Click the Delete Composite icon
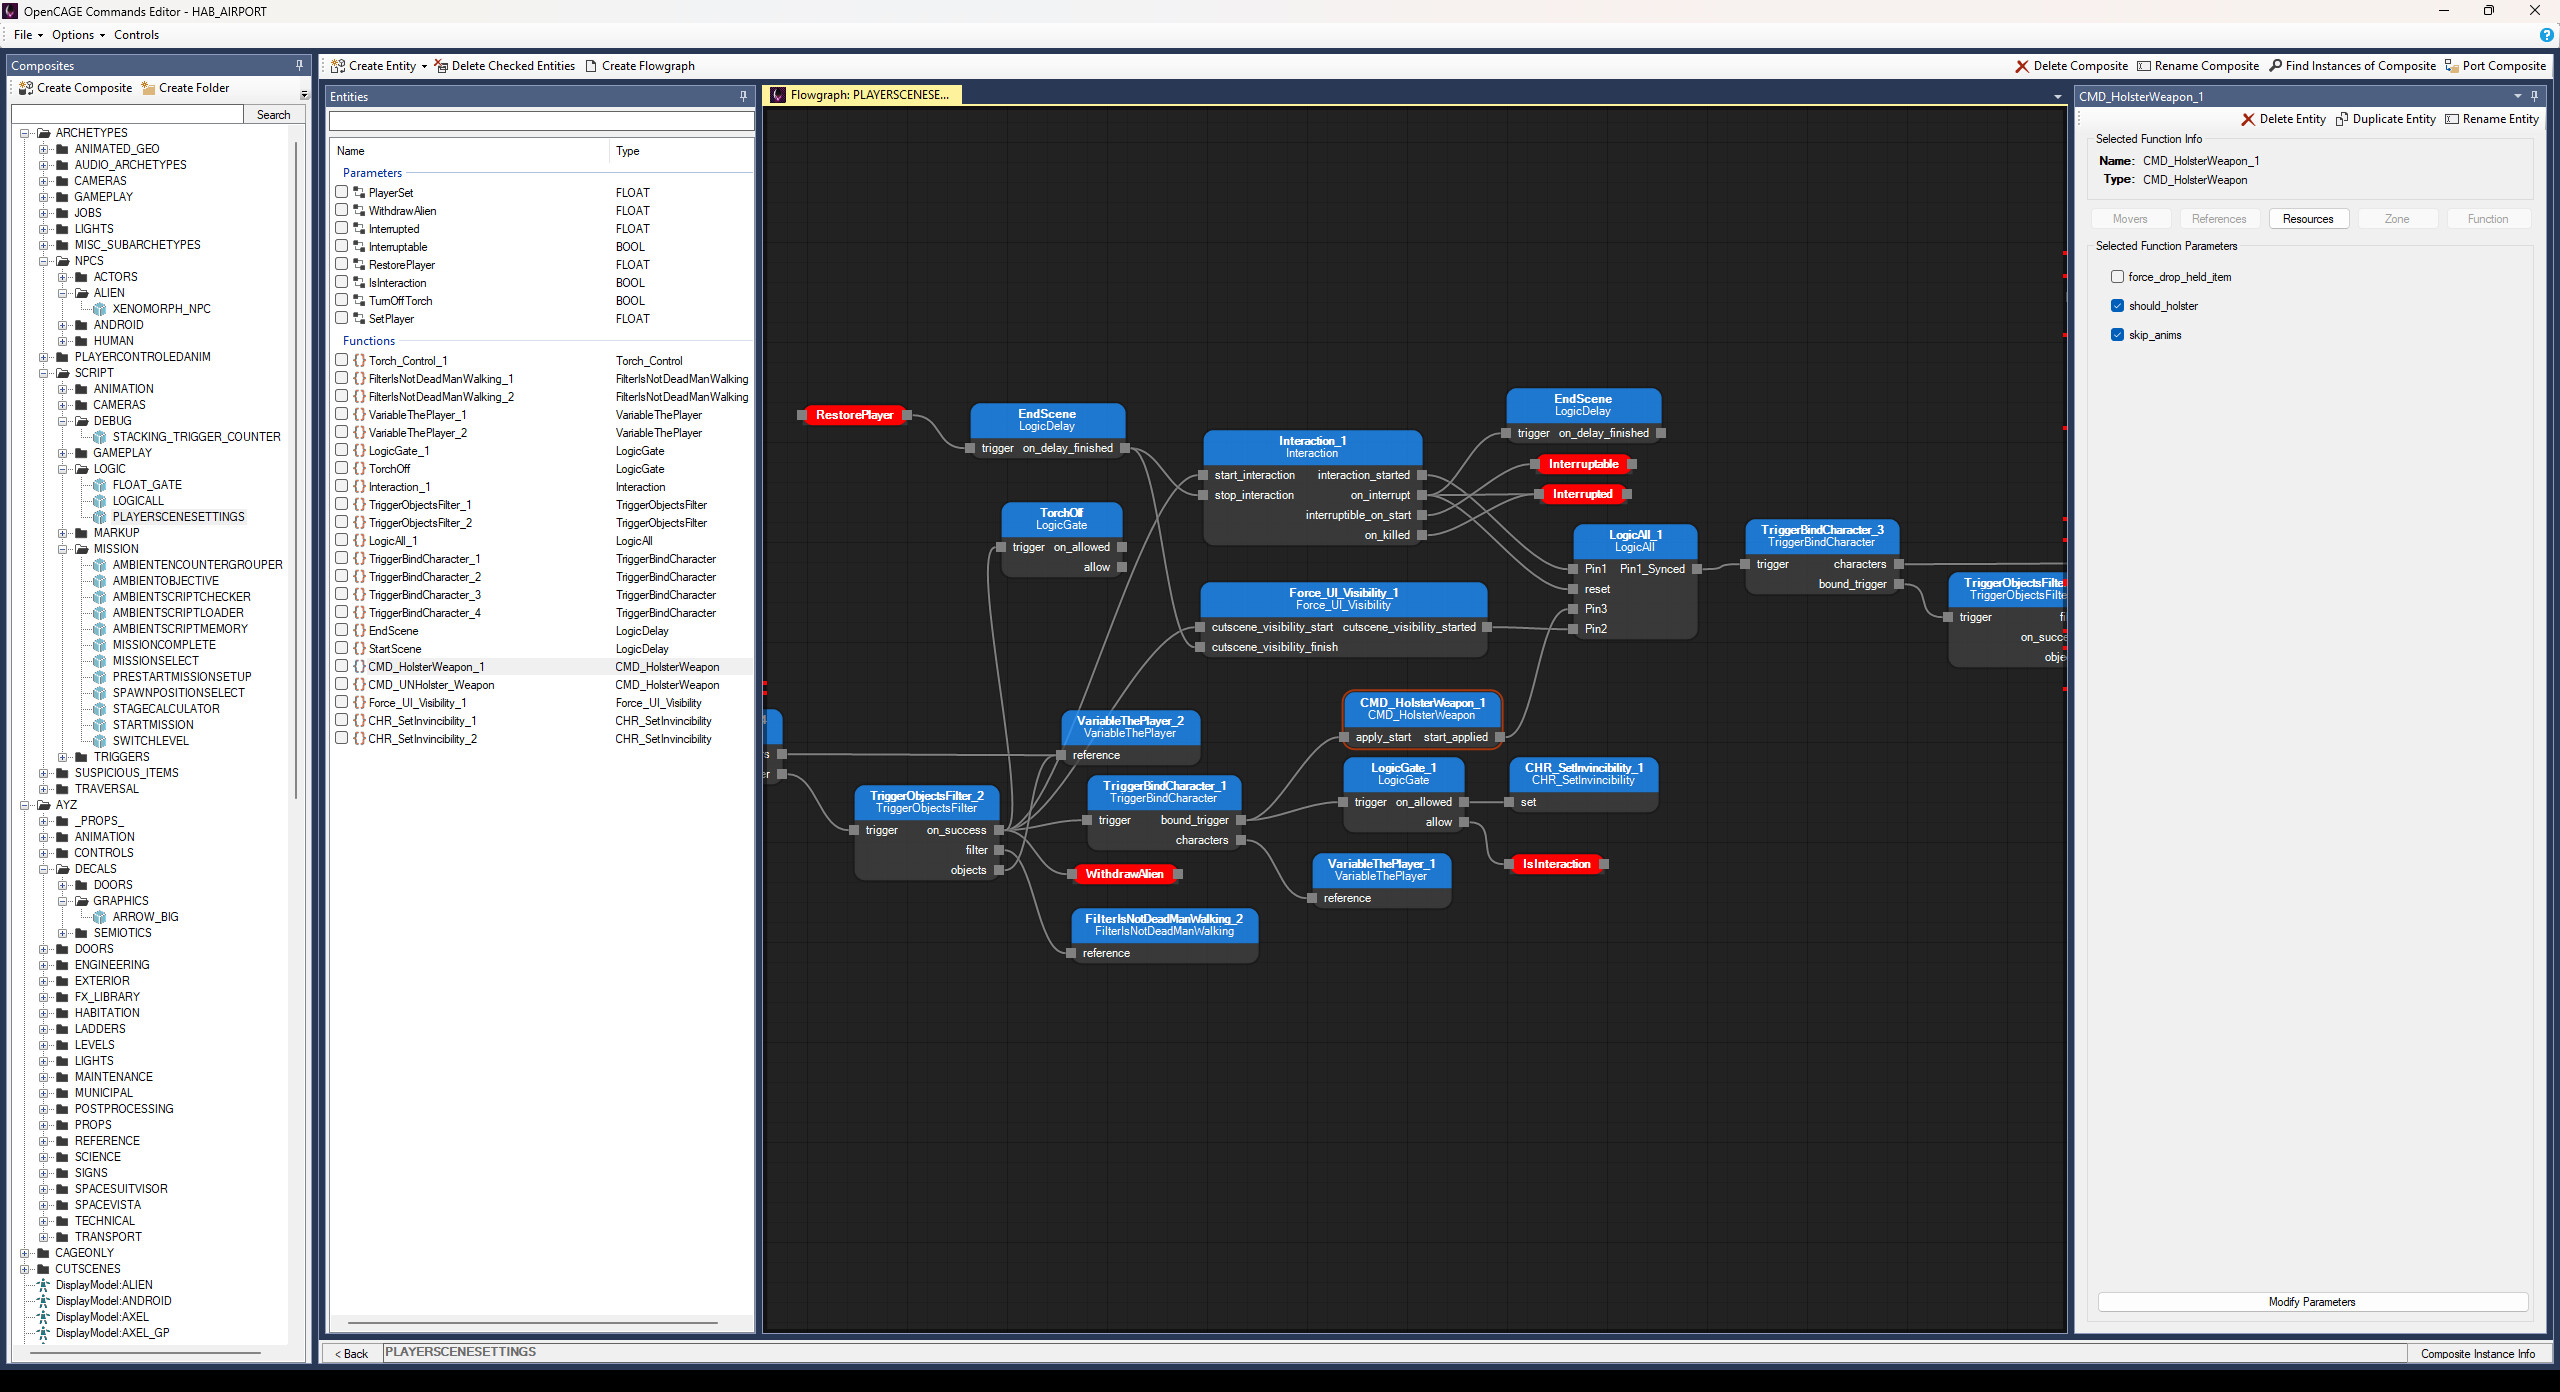The height and width of the screenshot is (1392, 2560). [x=2022, y=65]
